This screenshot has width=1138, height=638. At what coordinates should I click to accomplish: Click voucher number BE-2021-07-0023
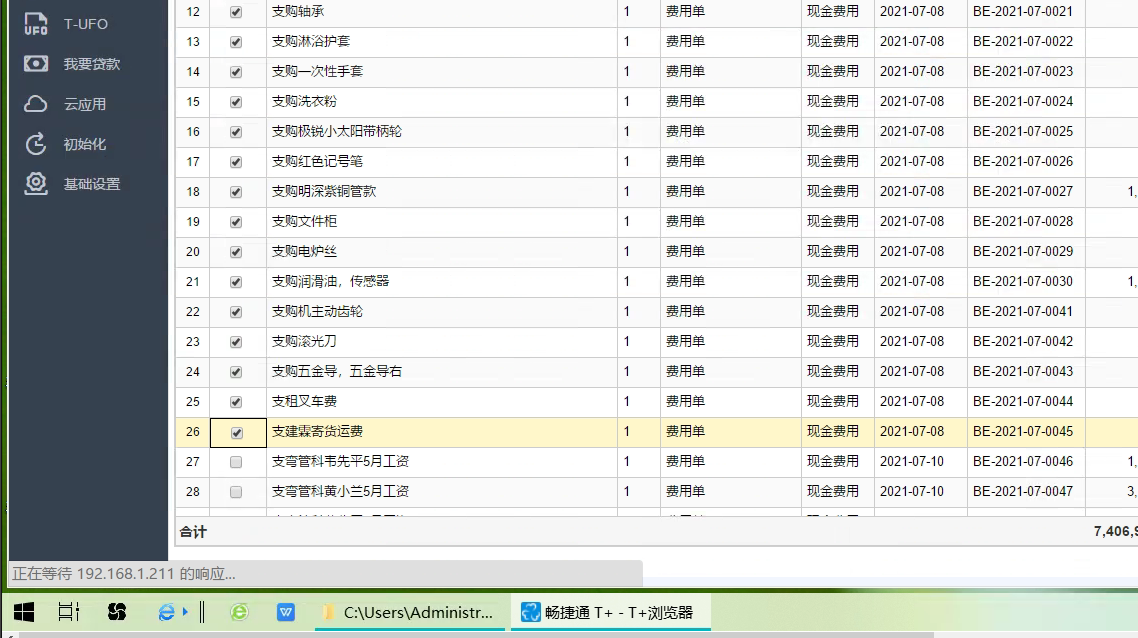click(1023, 71)
